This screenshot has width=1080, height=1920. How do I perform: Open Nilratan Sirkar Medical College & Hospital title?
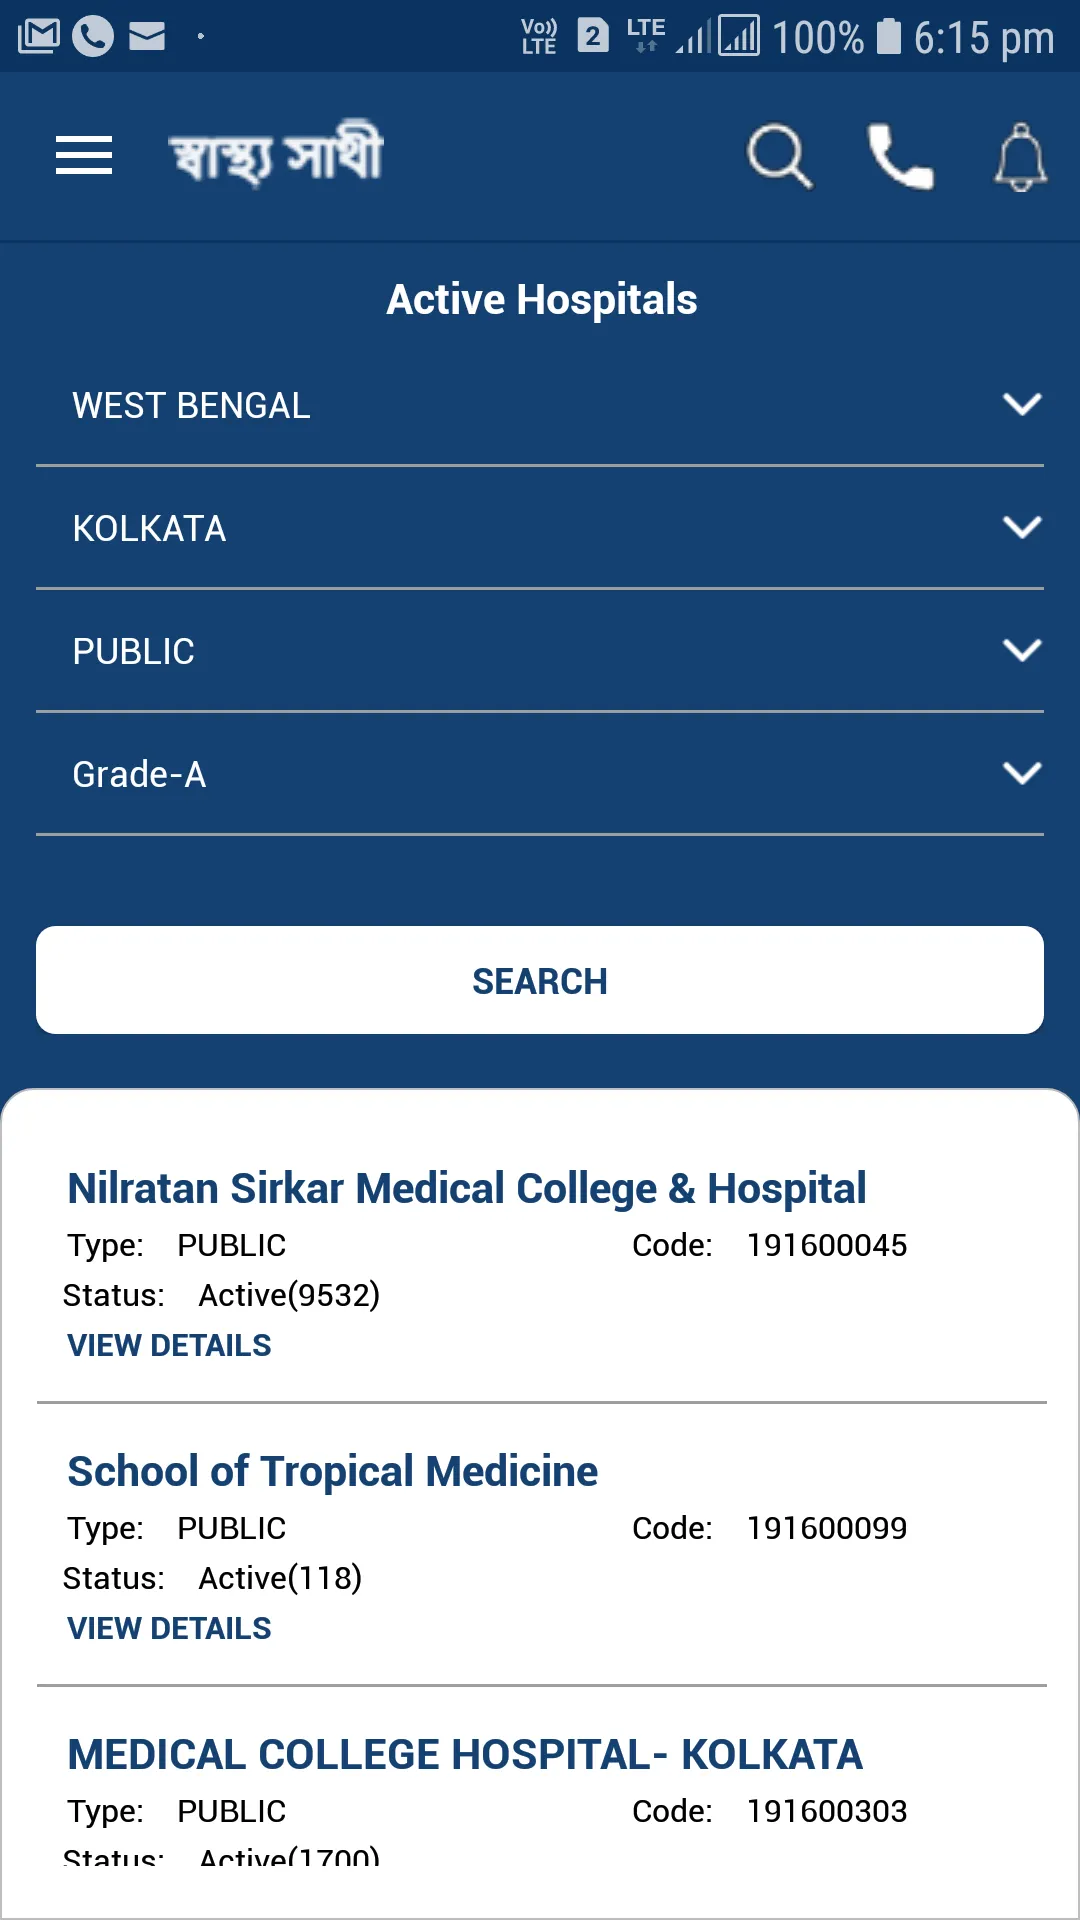[x=466, y=1188]
